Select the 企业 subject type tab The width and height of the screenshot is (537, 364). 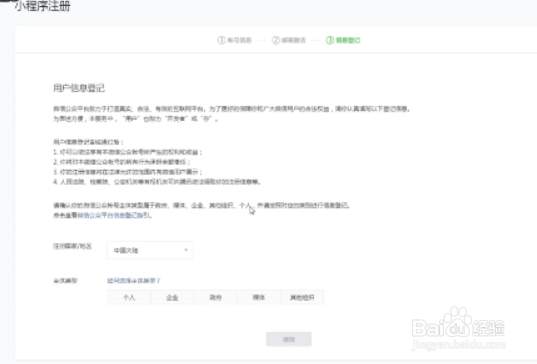[172, 297]
